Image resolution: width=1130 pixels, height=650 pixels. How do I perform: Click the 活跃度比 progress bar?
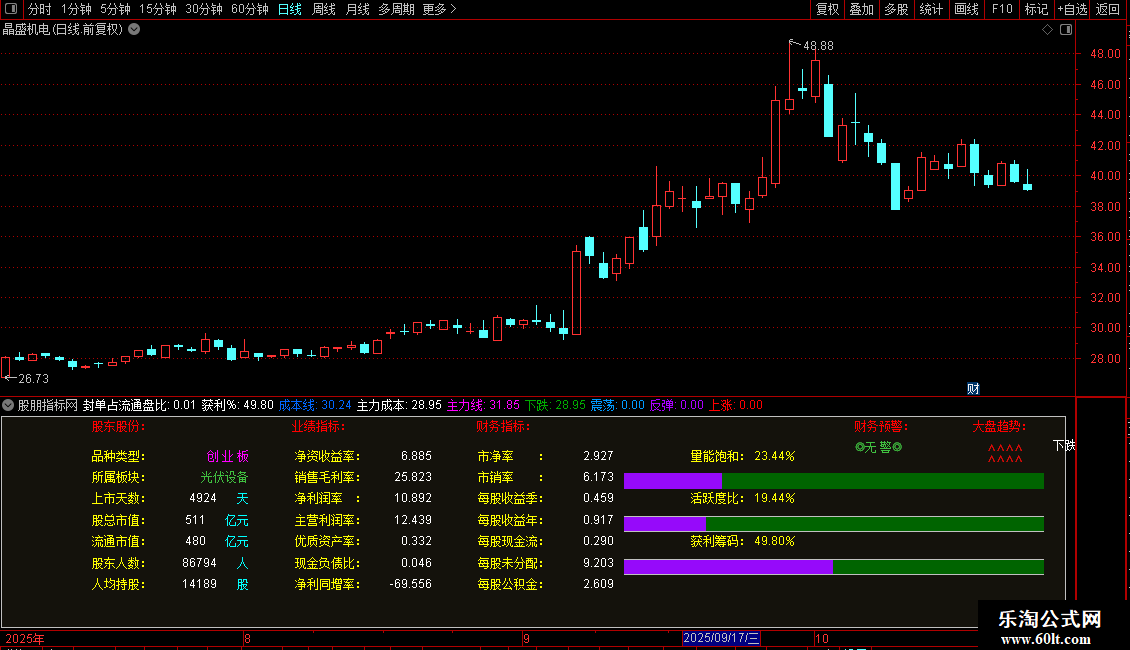click(x=834, y=524)
